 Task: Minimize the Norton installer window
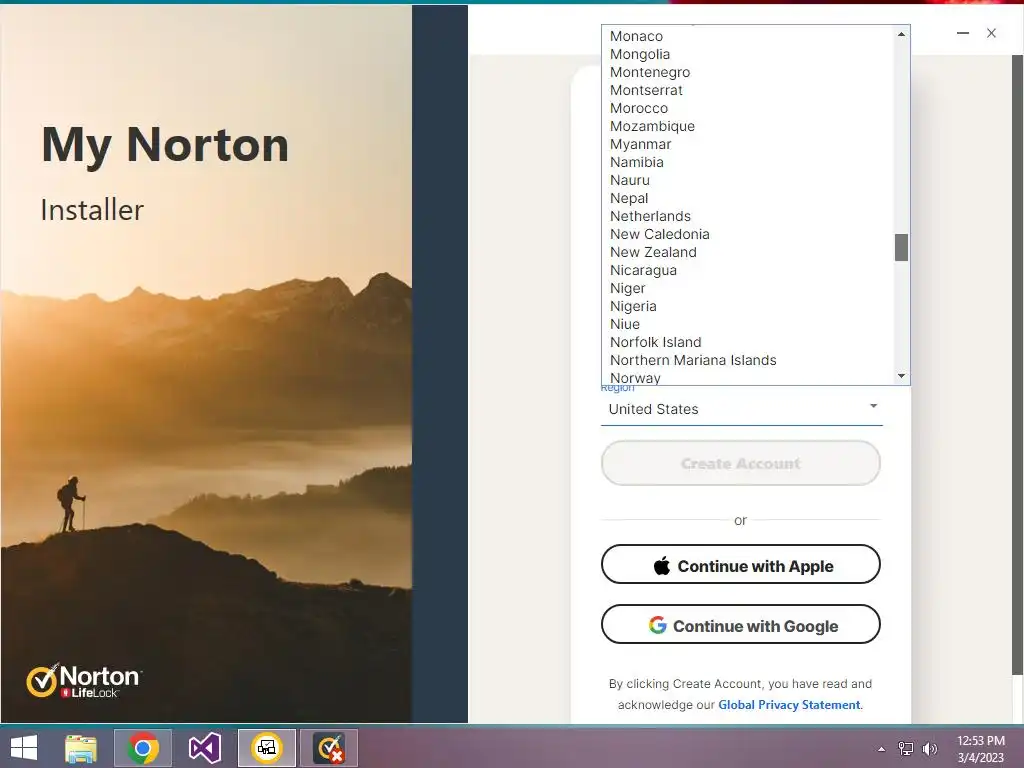click(963, 33)
